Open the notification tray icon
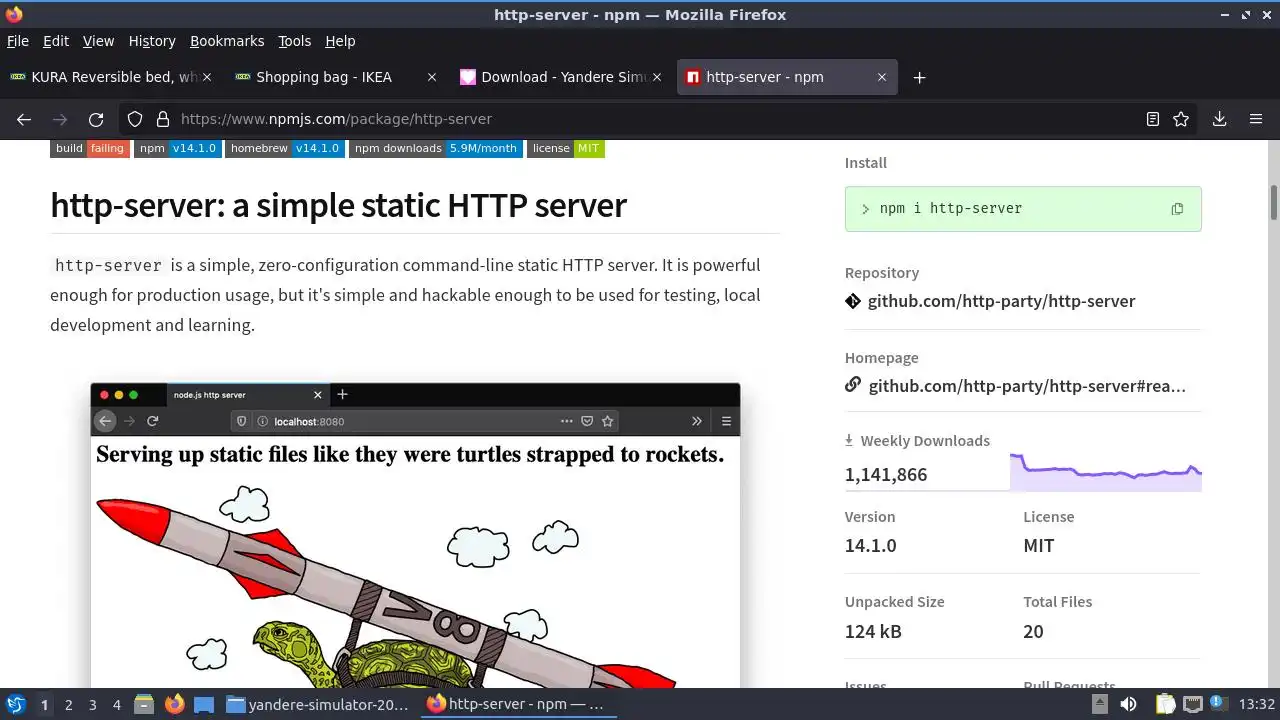This screenshot has height=720, width=1280. pyautogui.click(x=1219, y=704)
